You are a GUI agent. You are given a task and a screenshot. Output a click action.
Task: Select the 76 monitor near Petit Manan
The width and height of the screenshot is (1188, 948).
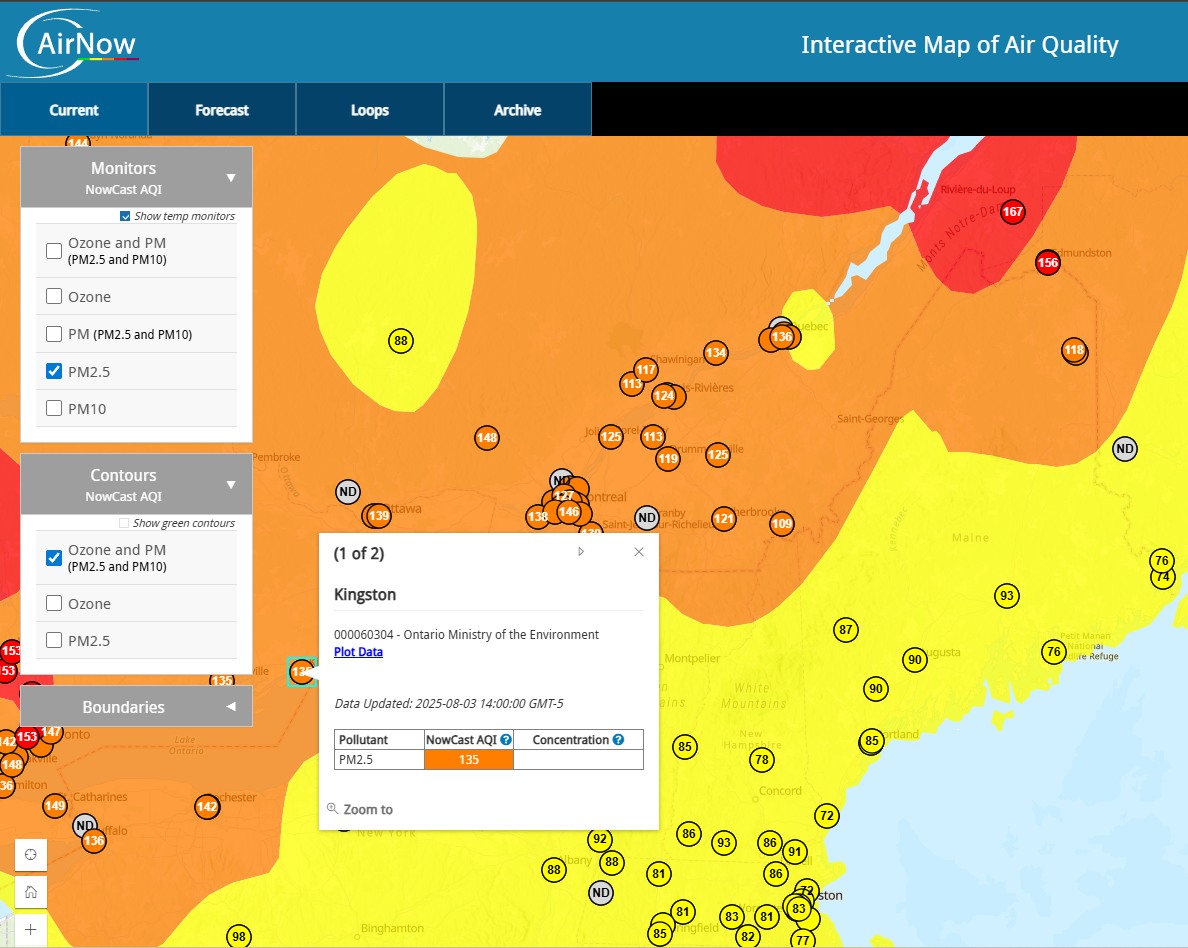coord(1053,652)
